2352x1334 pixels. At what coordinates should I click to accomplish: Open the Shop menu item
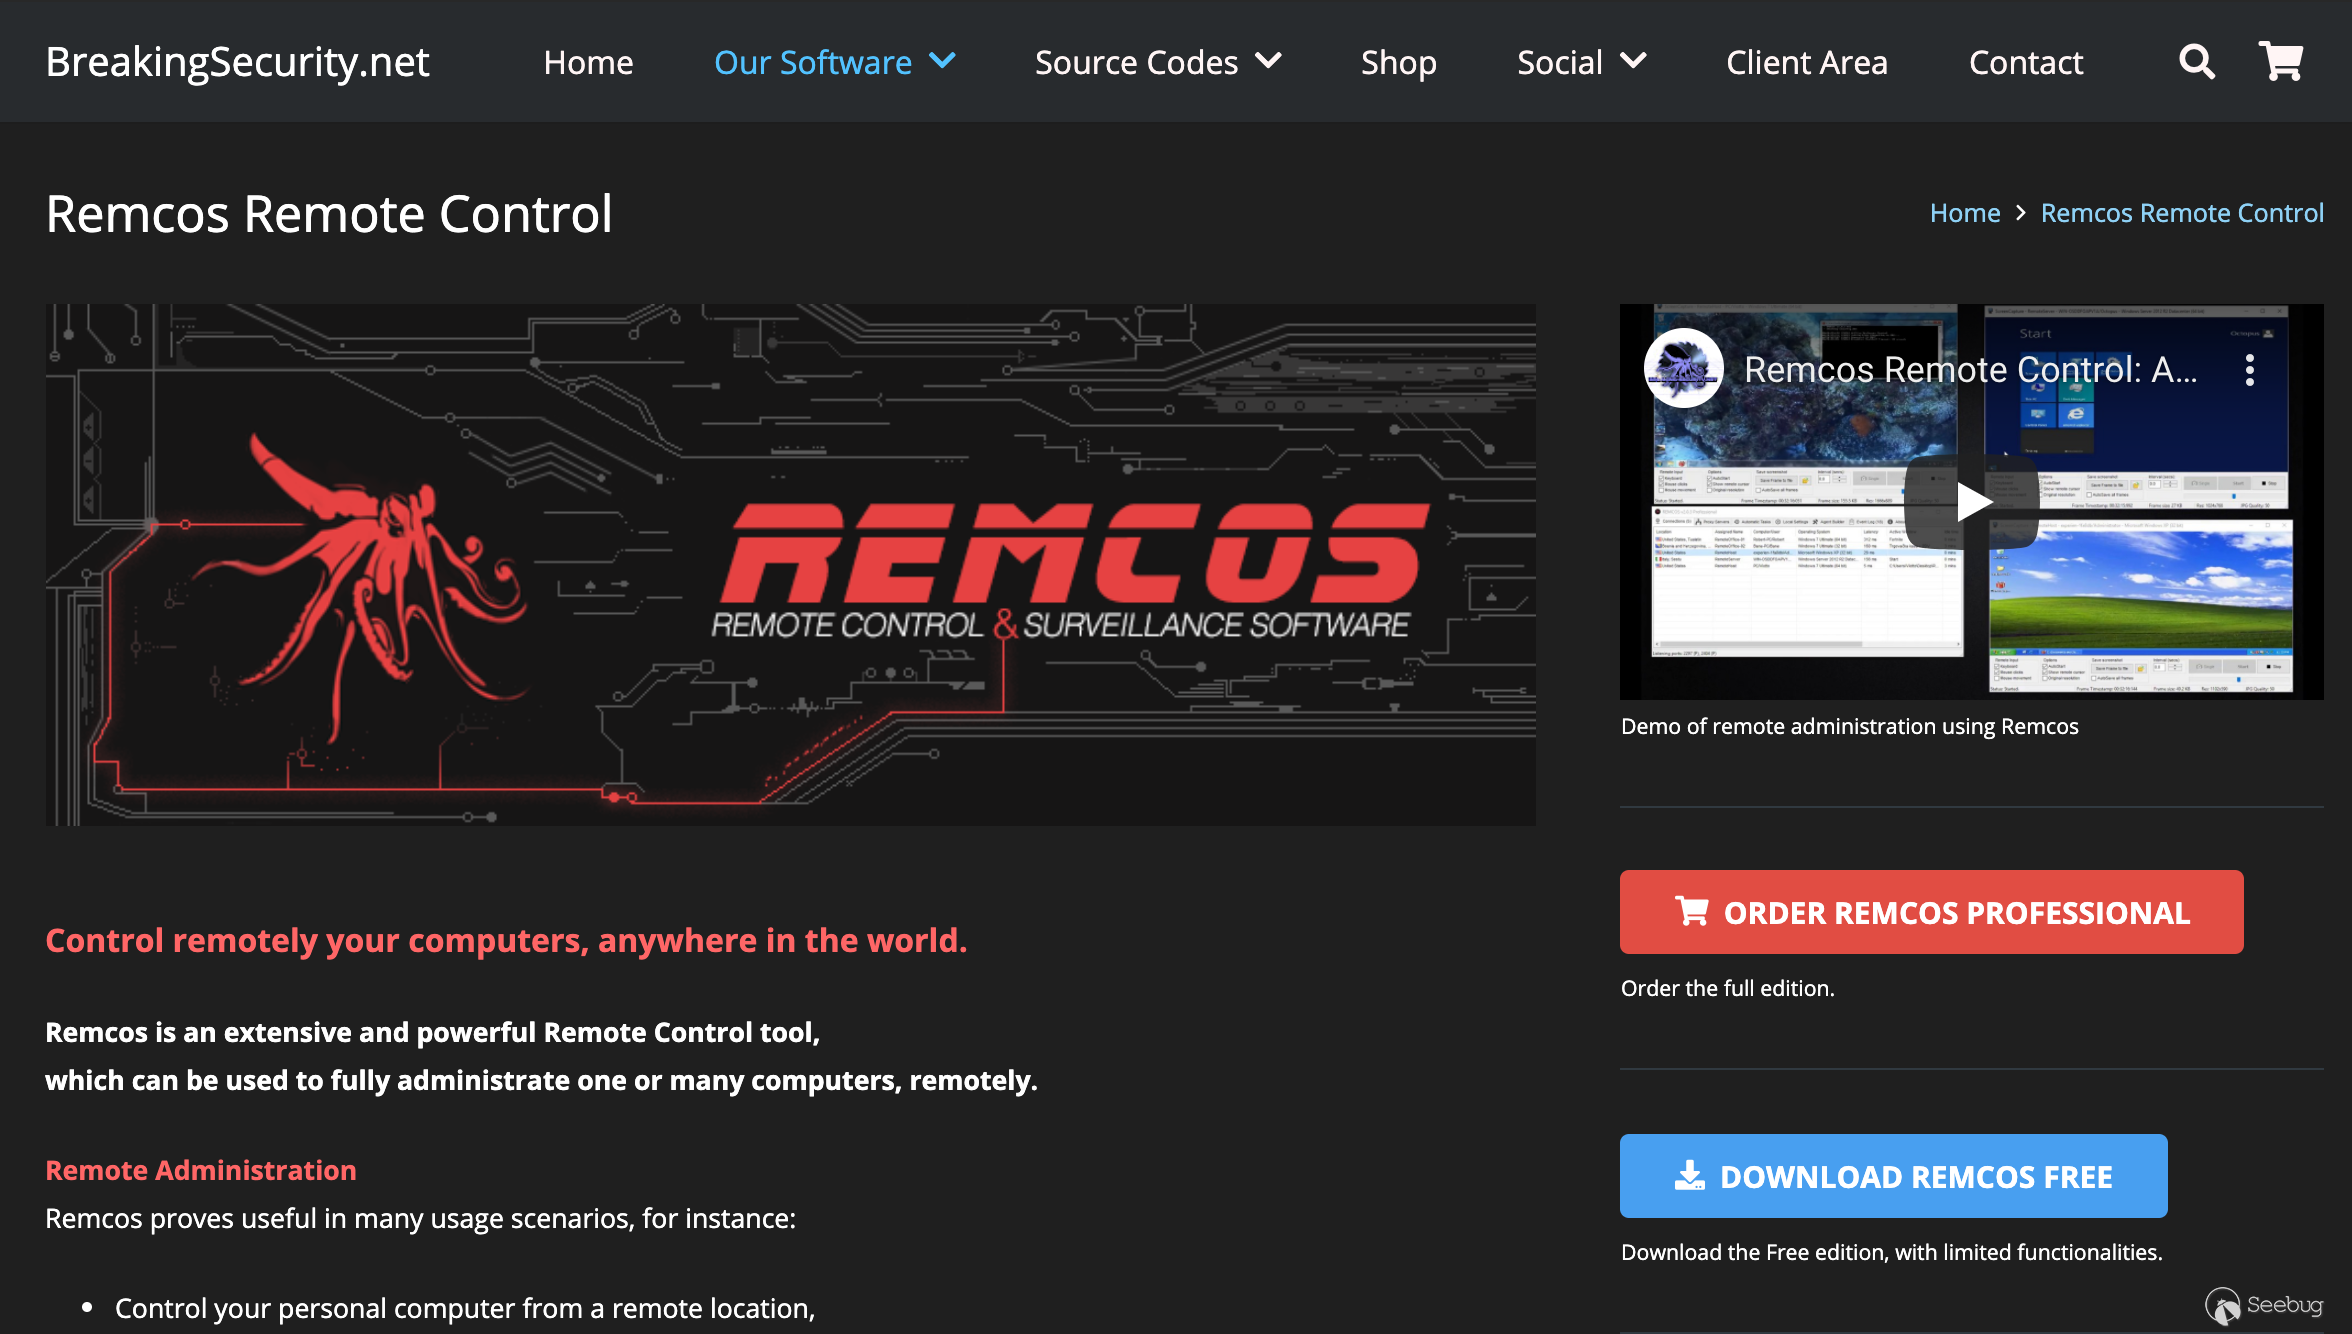[x=1398, y=62]
